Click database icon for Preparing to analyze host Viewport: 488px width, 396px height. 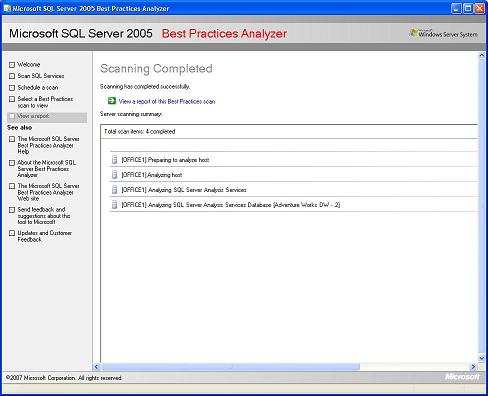click(114, 160)
